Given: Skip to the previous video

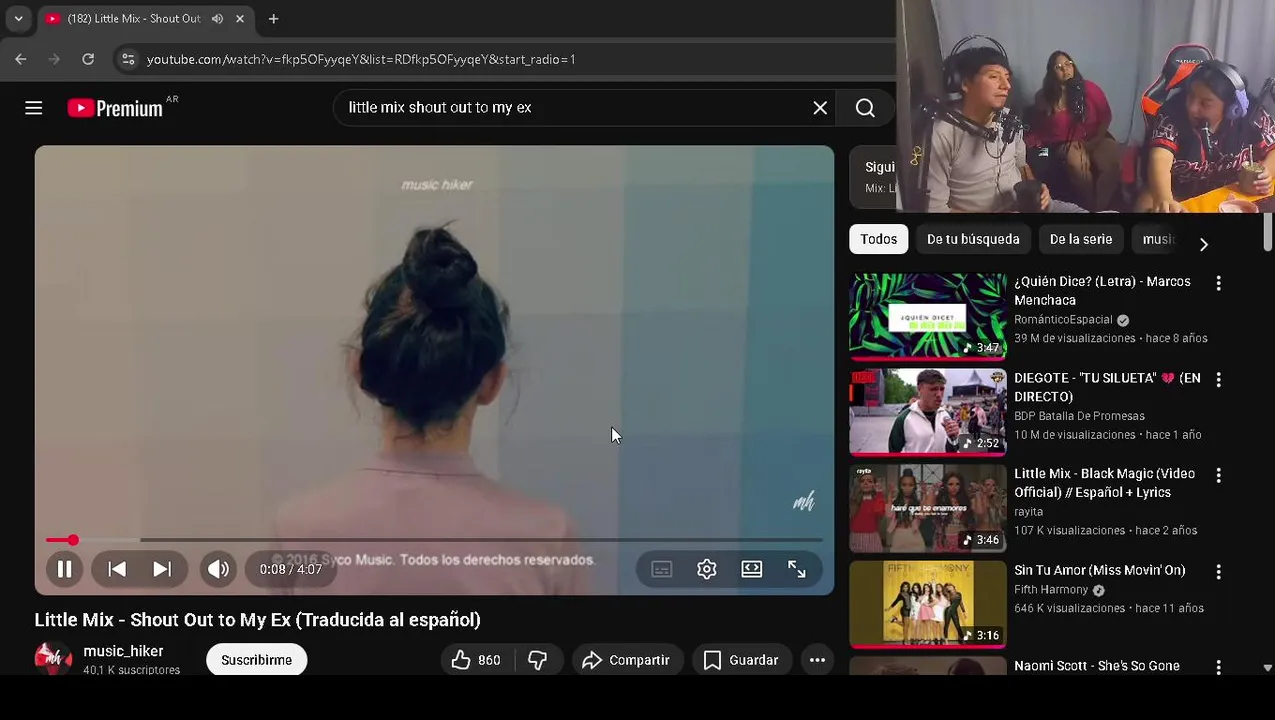Looking at the screenshot, I should [x=117, y=569].
